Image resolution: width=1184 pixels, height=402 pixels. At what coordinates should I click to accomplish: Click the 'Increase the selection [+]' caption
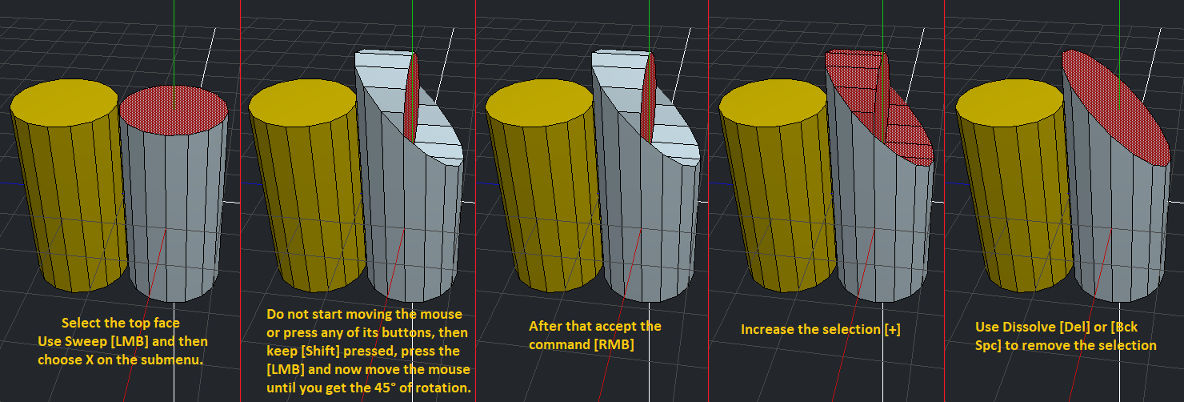[822, 329]
